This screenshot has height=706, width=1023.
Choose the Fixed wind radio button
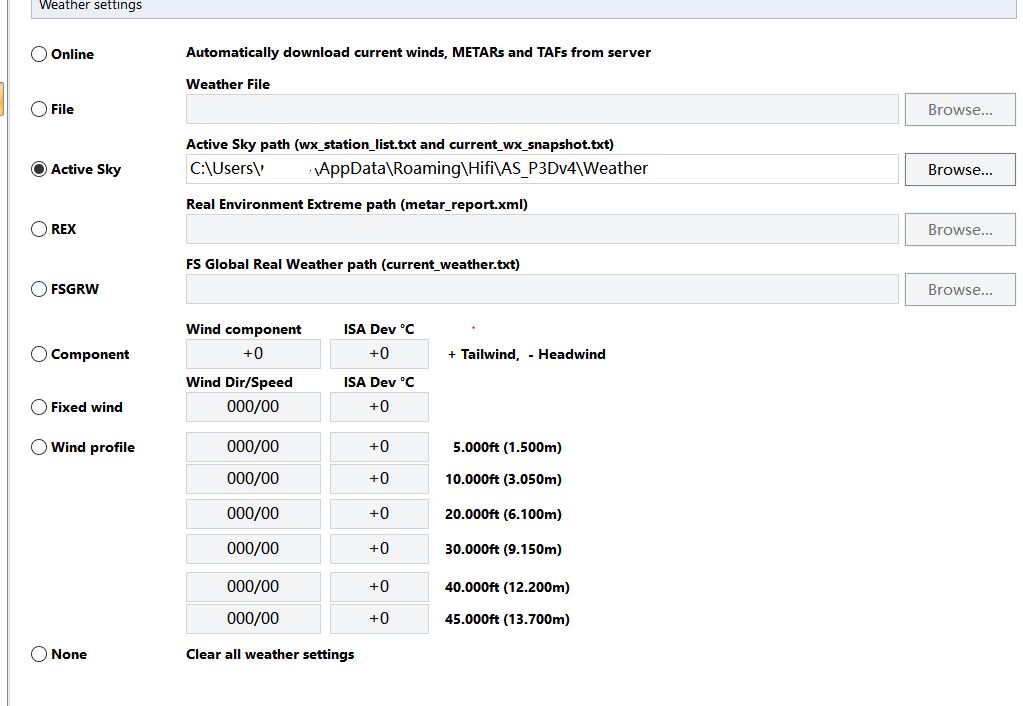point(39,407)
